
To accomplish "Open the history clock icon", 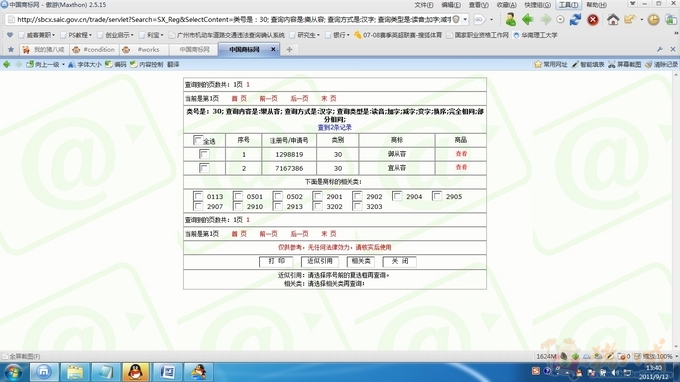I will tap(654, 20).
